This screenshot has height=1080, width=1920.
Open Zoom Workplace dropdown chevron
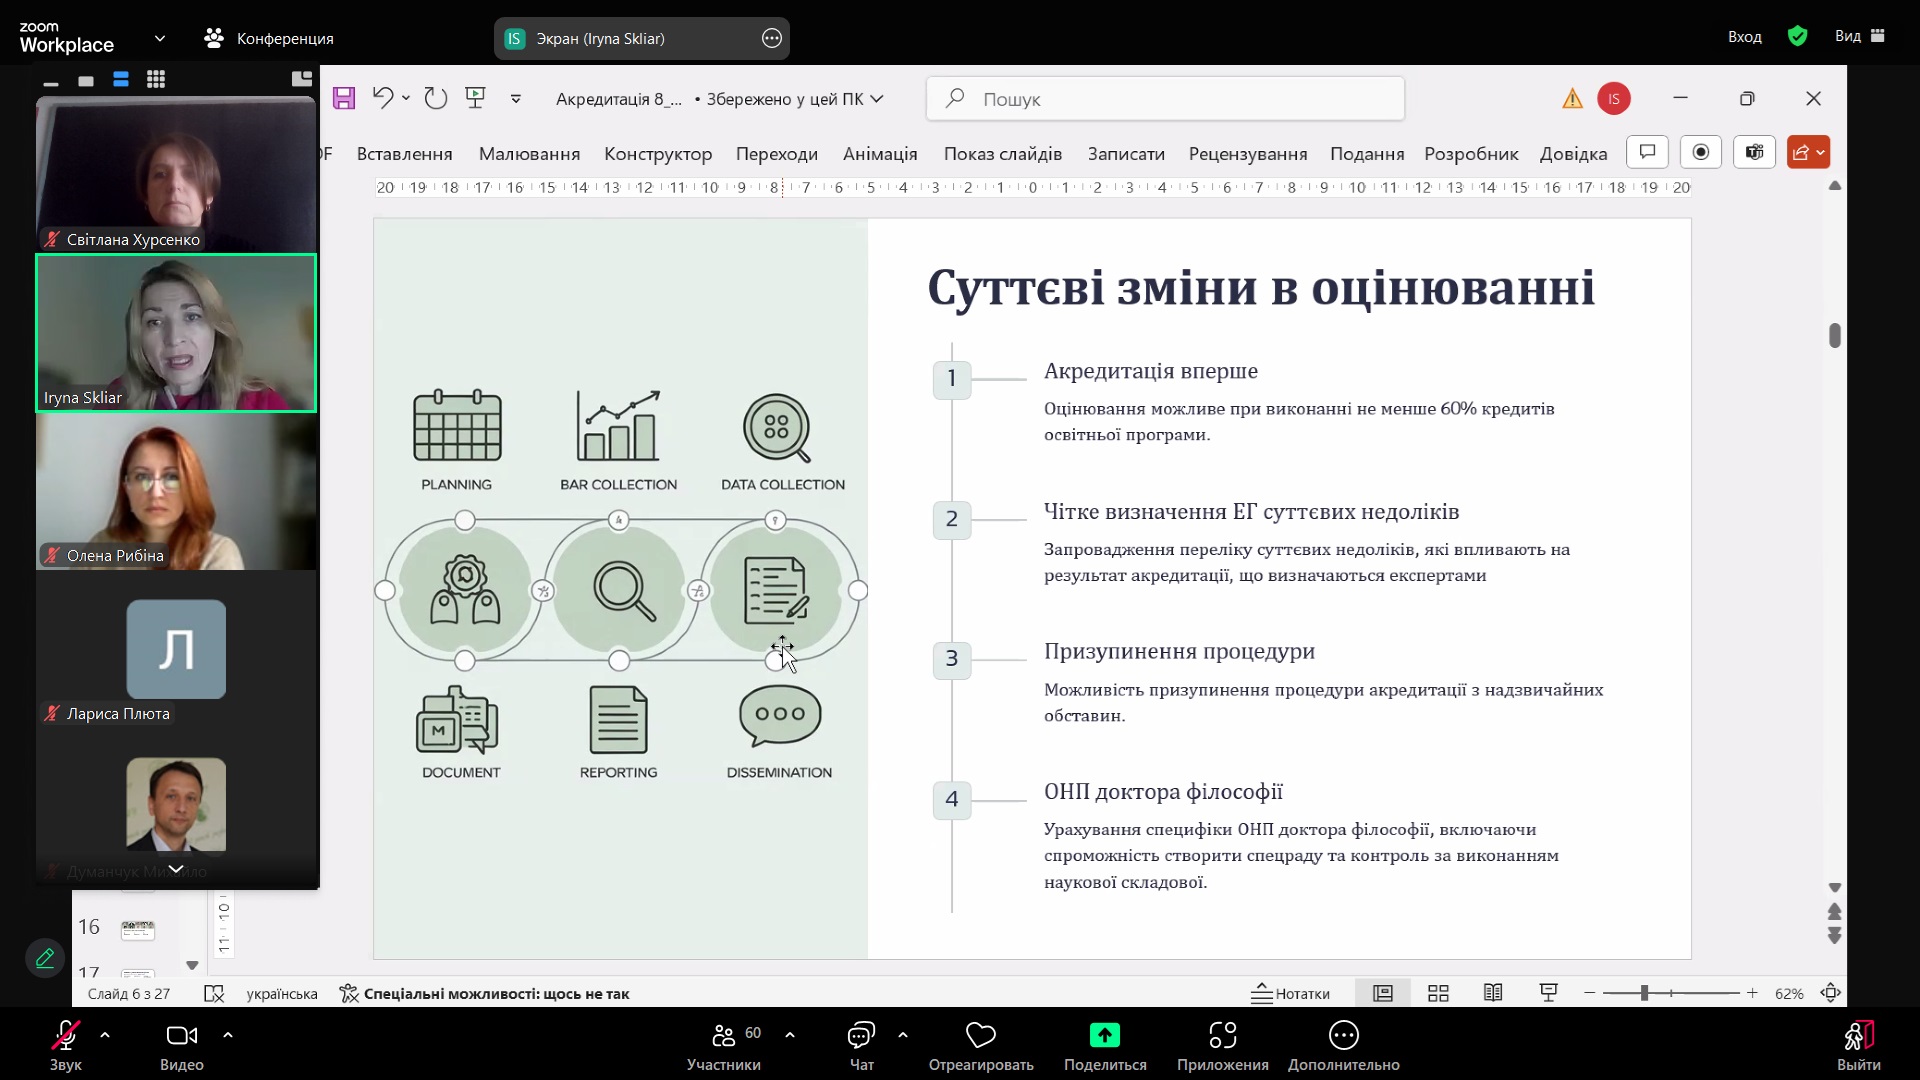[x=160, y=38]
